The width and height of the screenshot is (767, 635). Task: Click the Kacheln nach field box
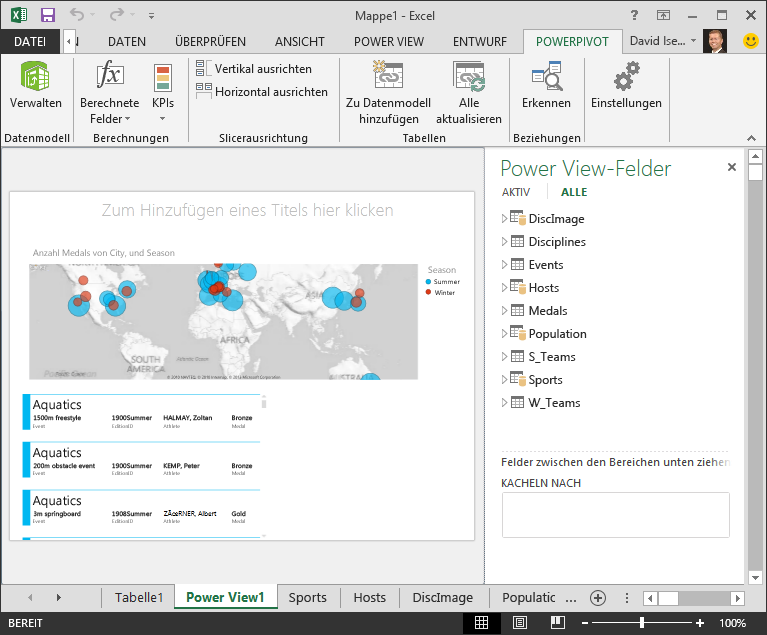pyautogui.click(x=615, y=515)
